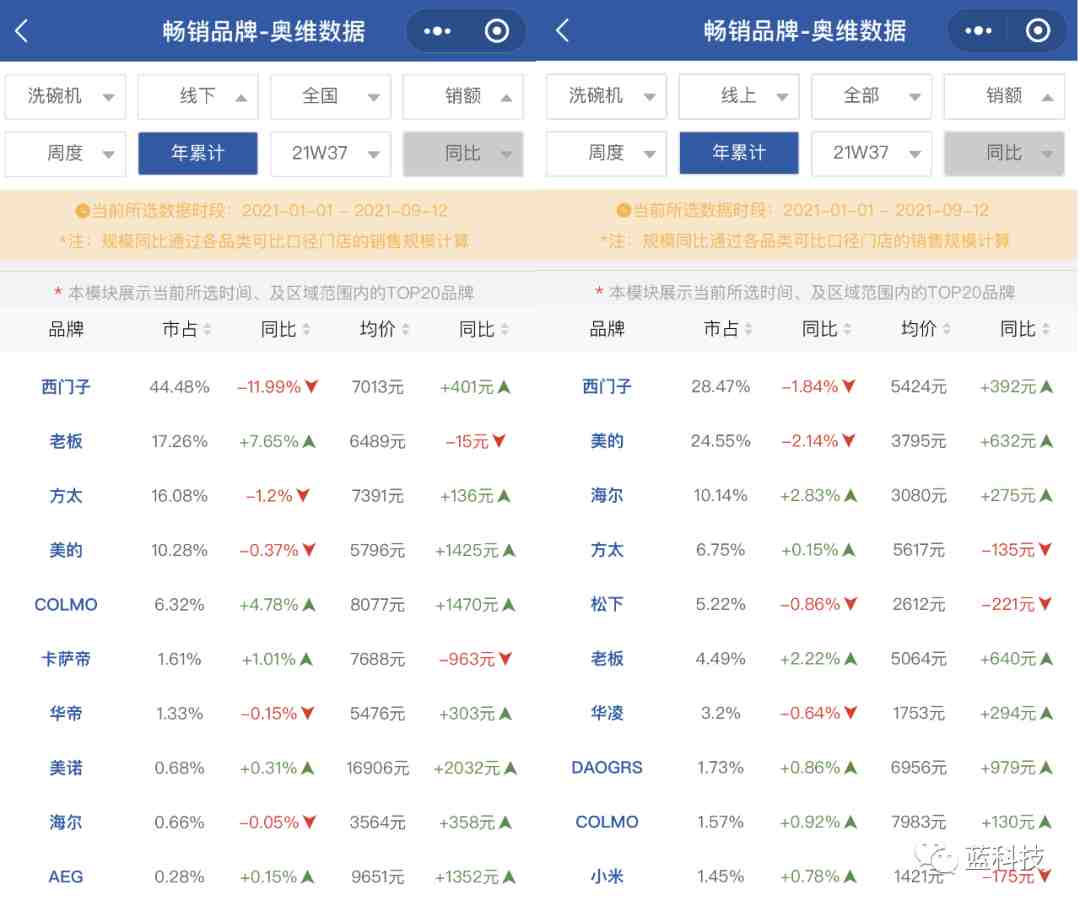This screenshot has width=1080, height=906.
Task: Select 24.55% market share value
Action: [720, 442]
